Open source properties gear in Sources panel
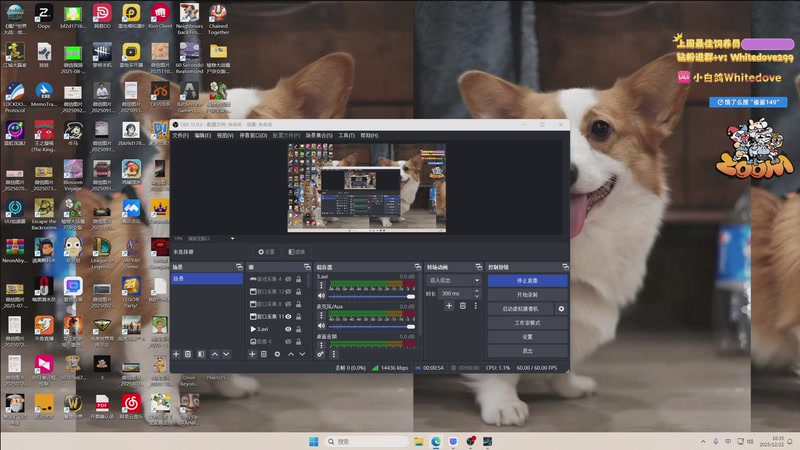 [x=277, y=354]
